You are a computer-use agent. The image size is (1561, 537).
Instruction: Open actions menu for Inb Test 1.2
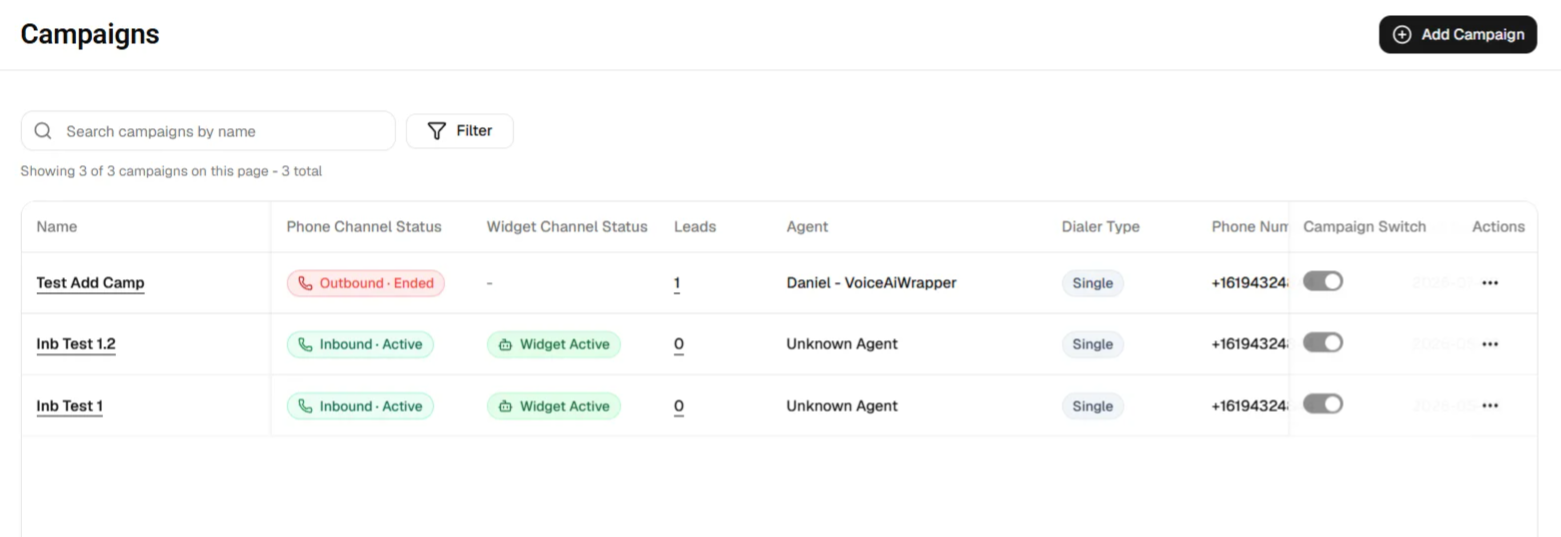1490,344
